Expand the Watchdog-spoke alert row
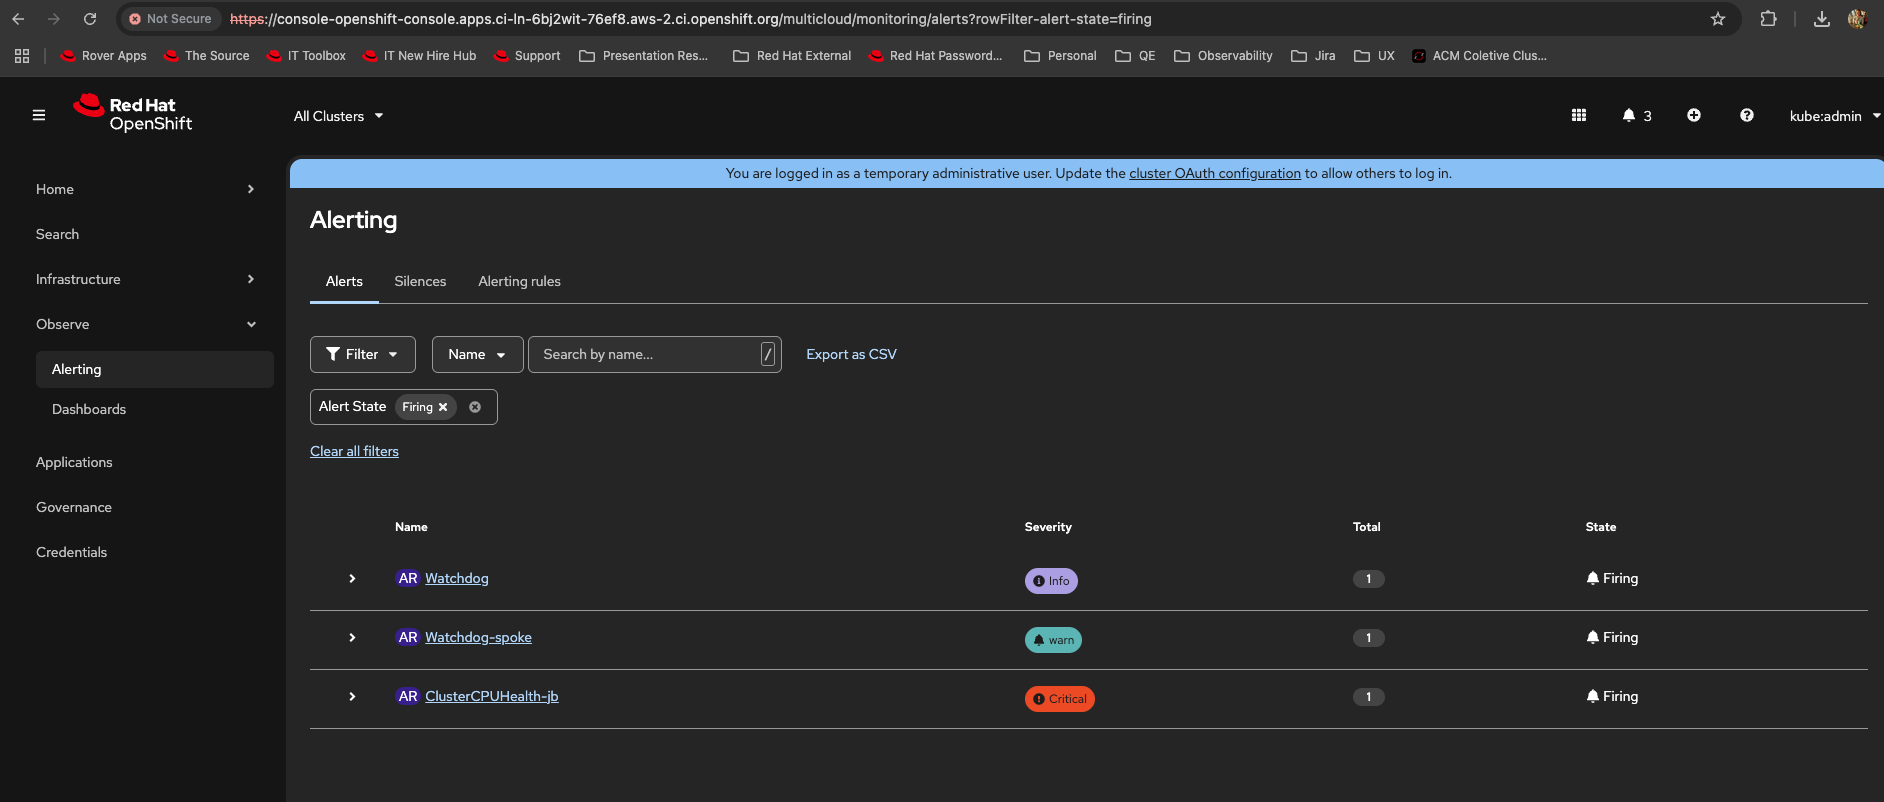This screenshot has height=802, width=1884. (x=352, y=637)
